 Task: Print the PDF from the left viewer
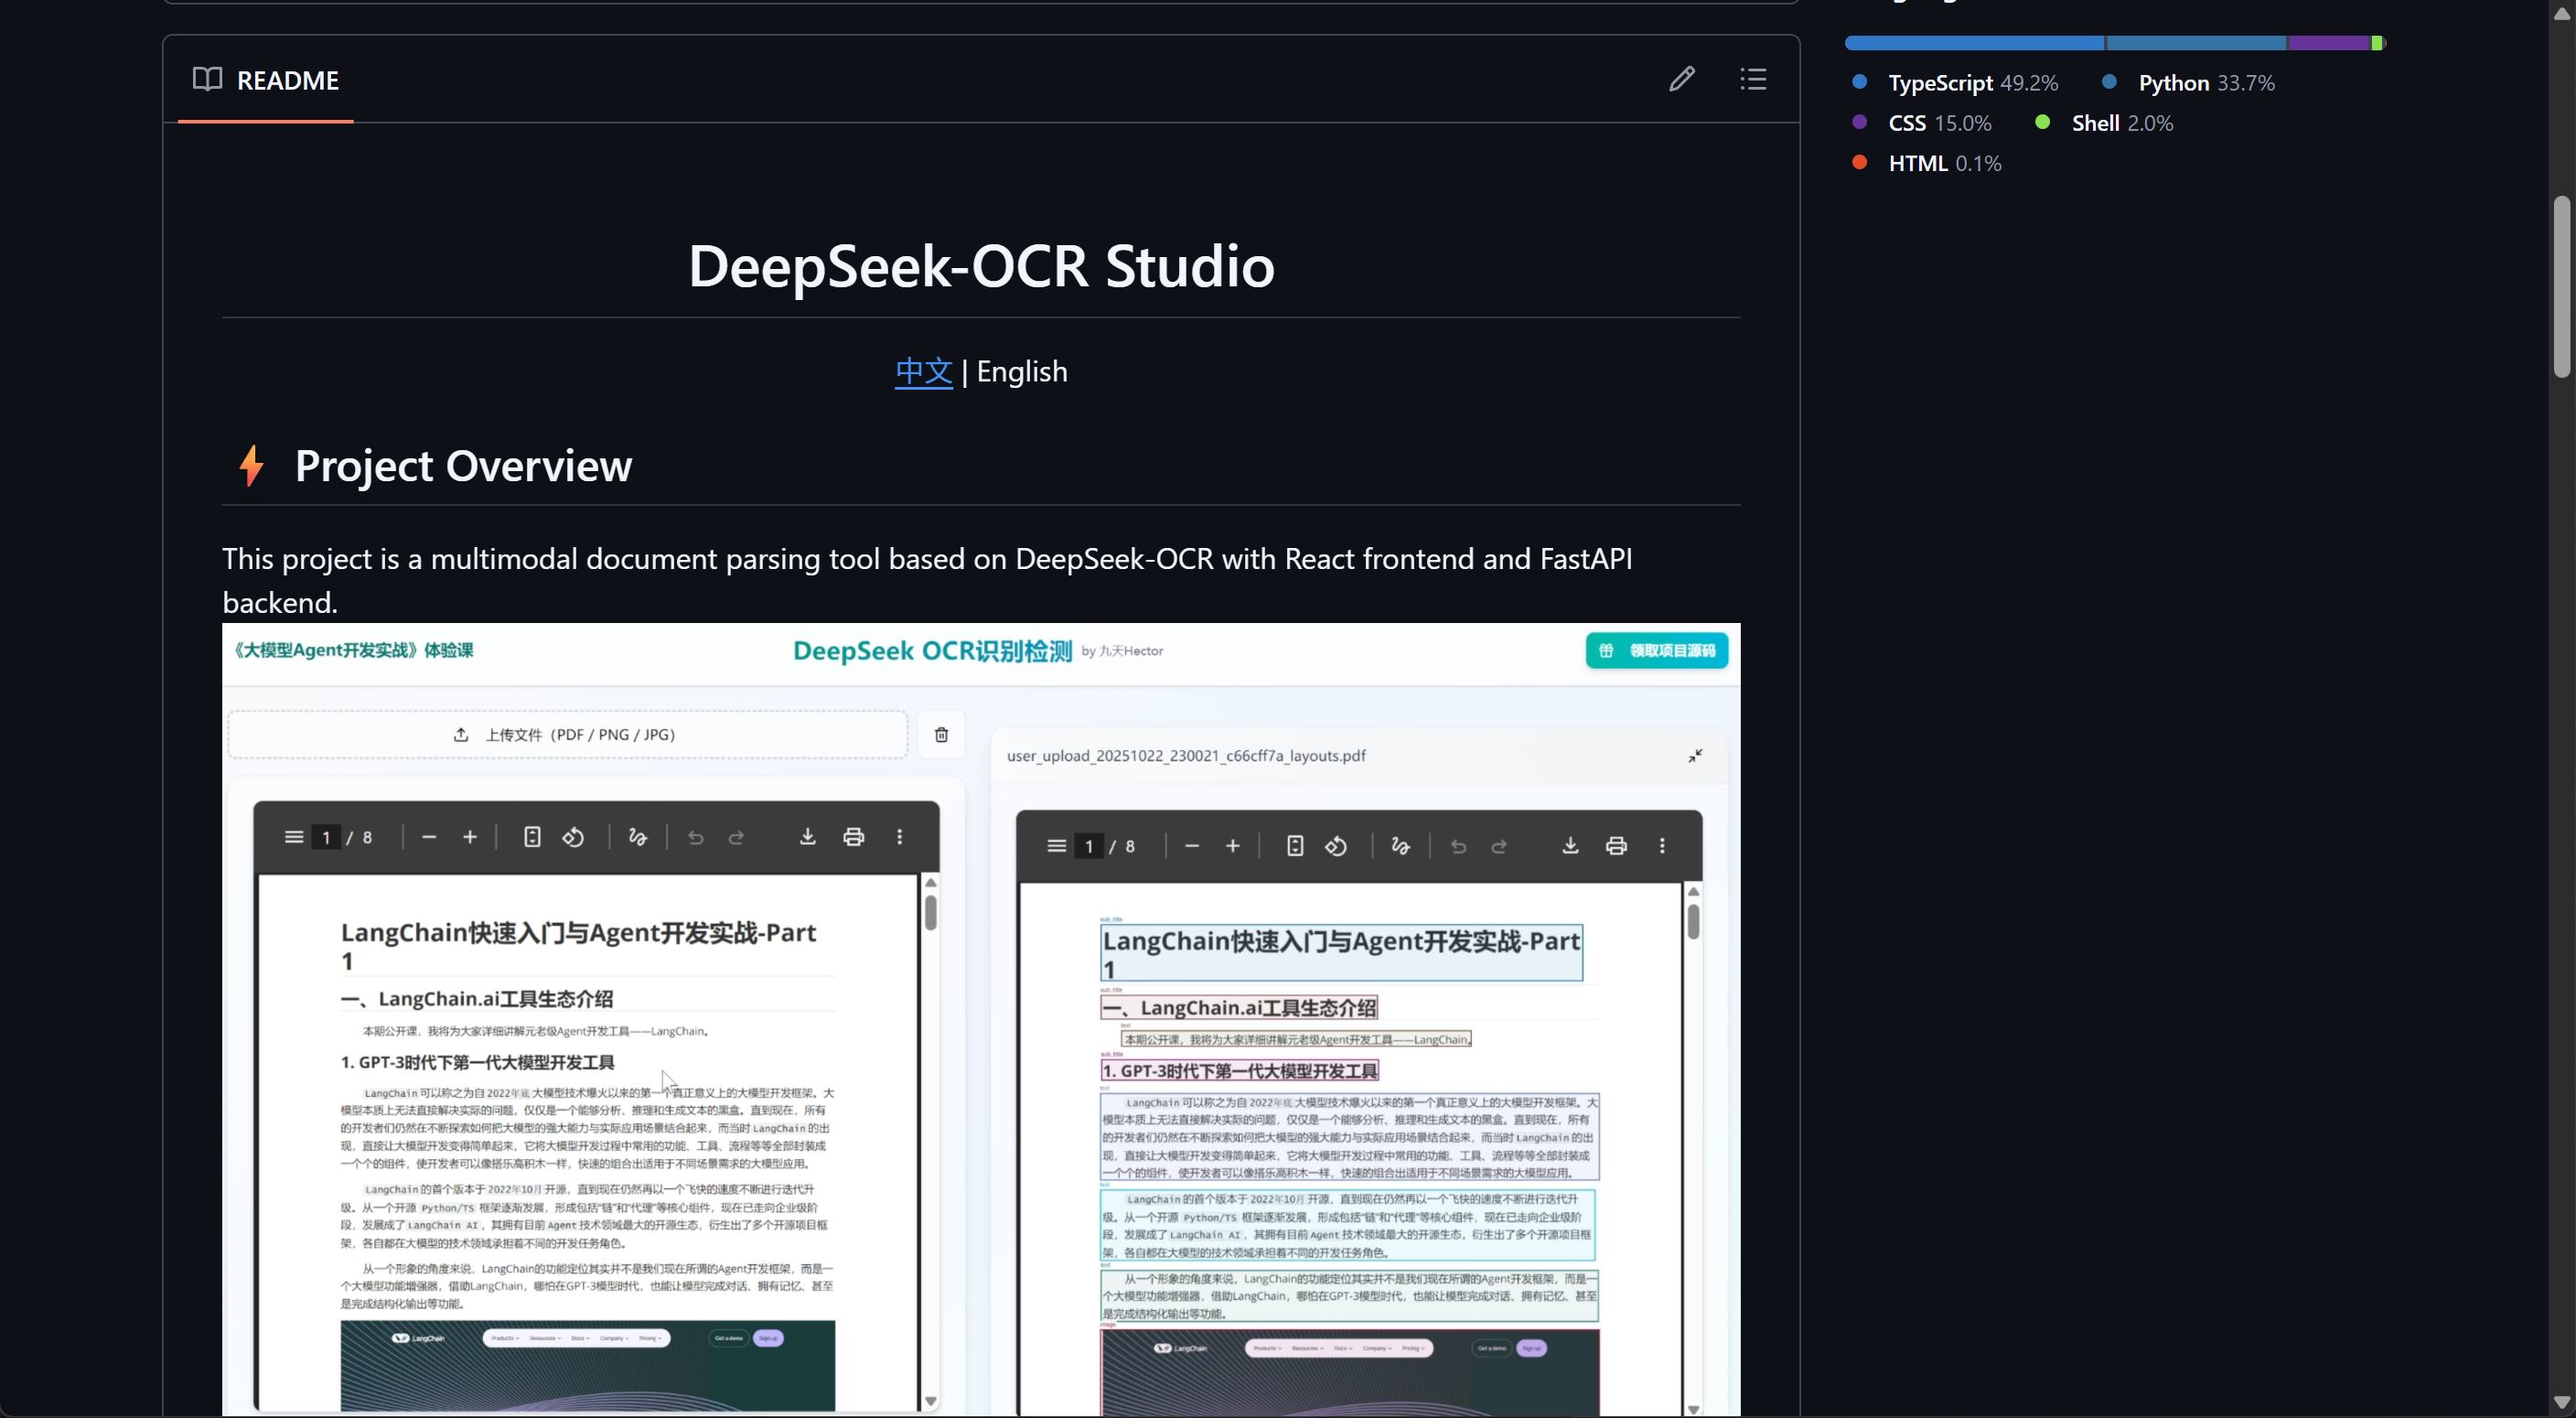[853, 837]
